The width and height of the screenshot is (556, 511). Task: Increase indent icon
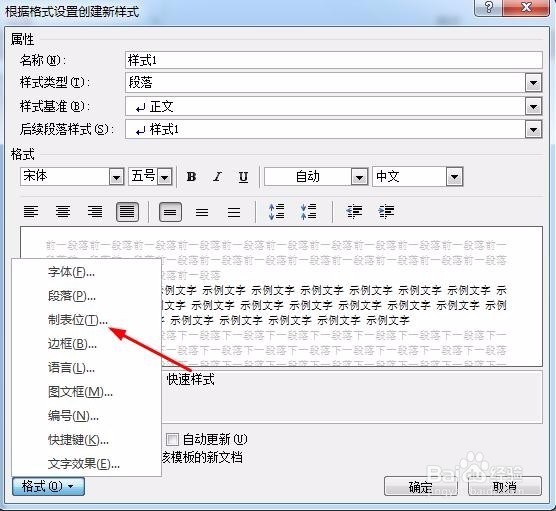tap(386, 212)
